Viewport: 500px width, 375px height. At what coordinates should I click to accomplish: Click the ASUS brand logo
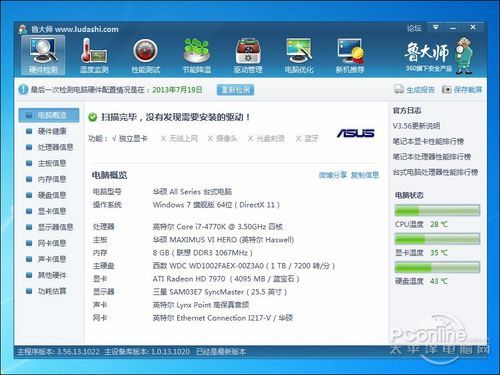(356, 133)
